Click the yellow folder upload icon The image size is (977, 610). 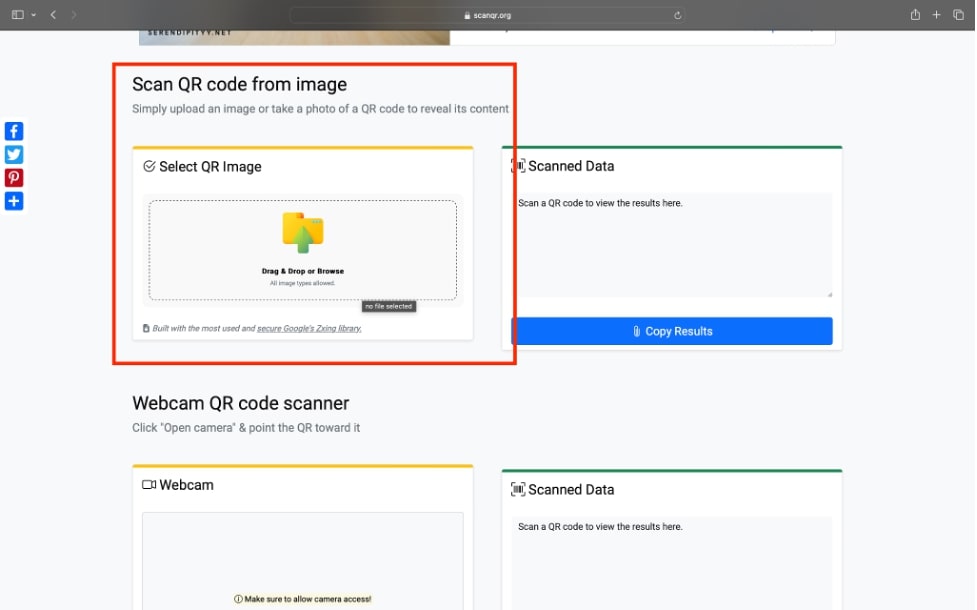coord(302,233)
